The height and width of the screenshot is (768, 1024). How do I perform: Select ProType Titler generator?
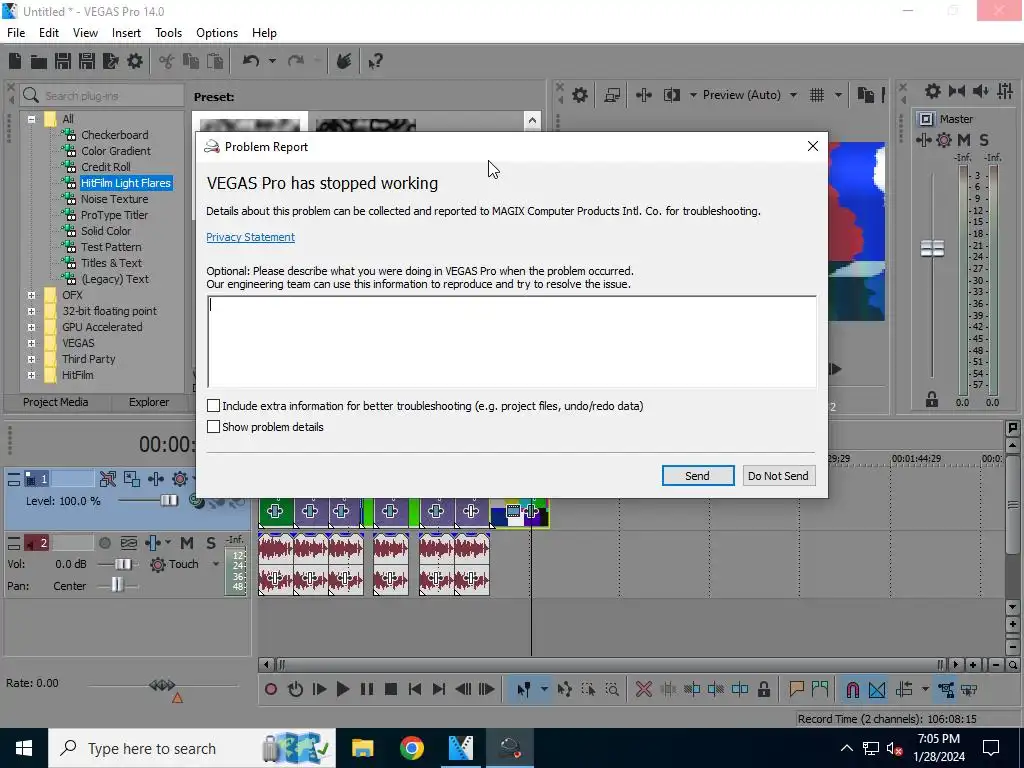114,215
